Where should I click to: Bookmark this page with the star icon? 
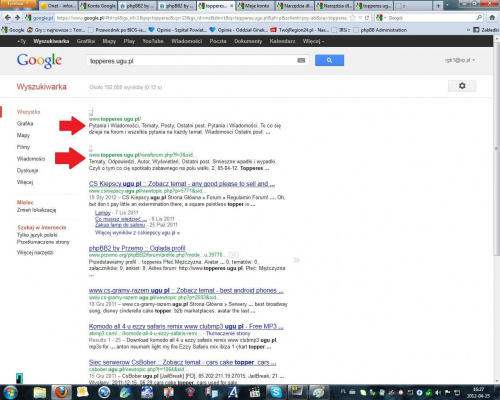click(x=353, y=18)
